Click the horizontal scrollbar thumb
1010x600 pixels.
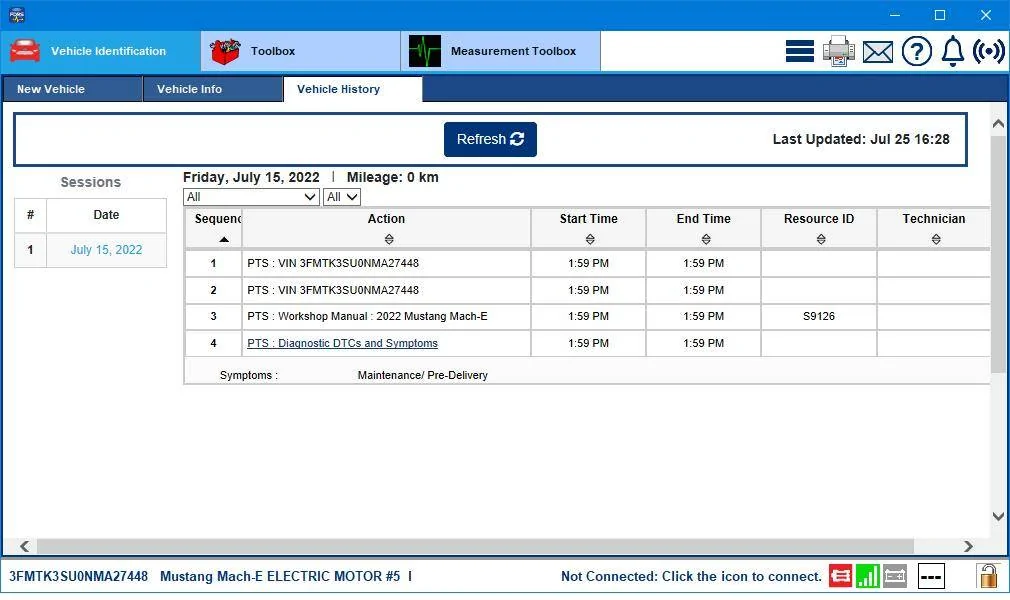click(x=475, y=547)
